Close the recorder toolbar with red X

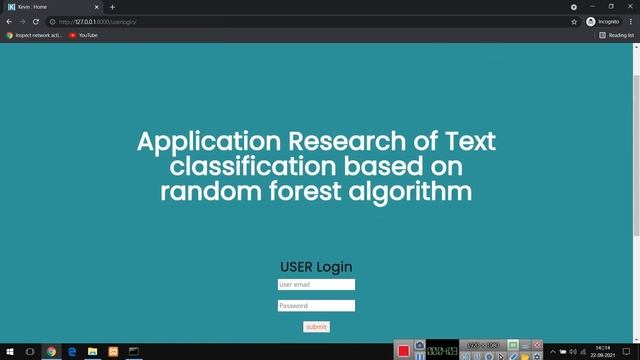pos(537,345)
